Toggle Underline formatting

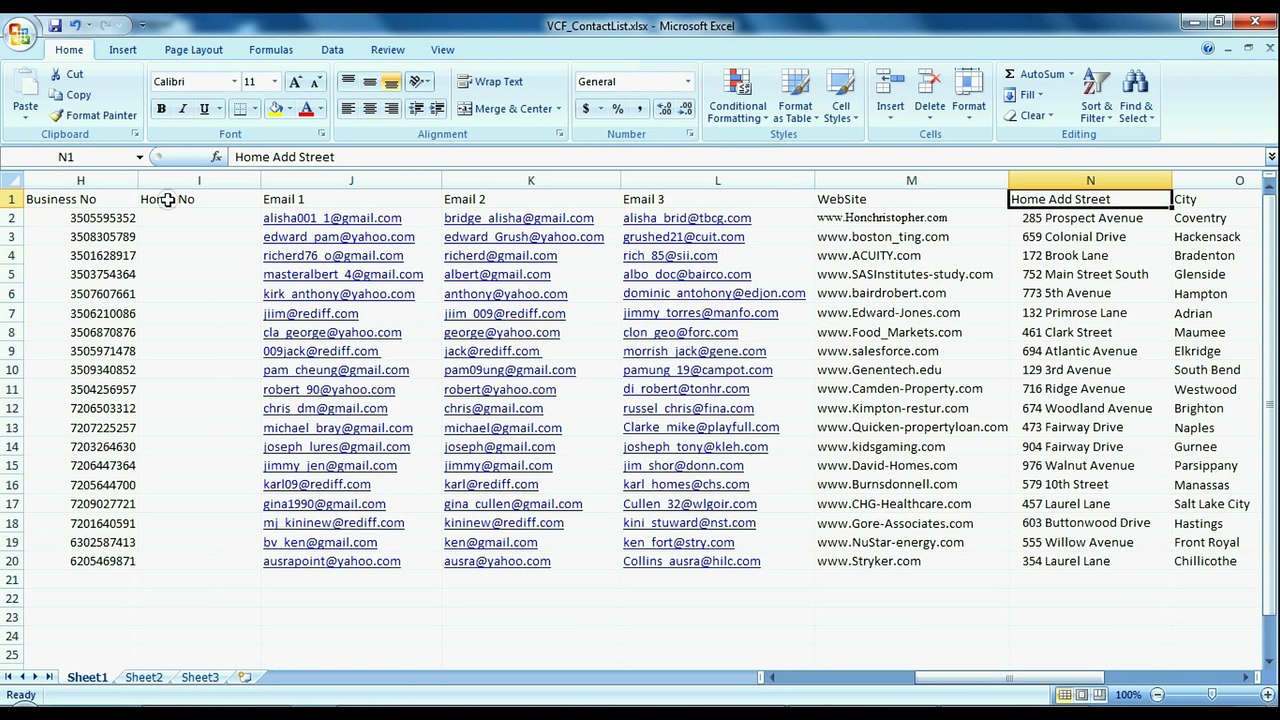[204, 109]
